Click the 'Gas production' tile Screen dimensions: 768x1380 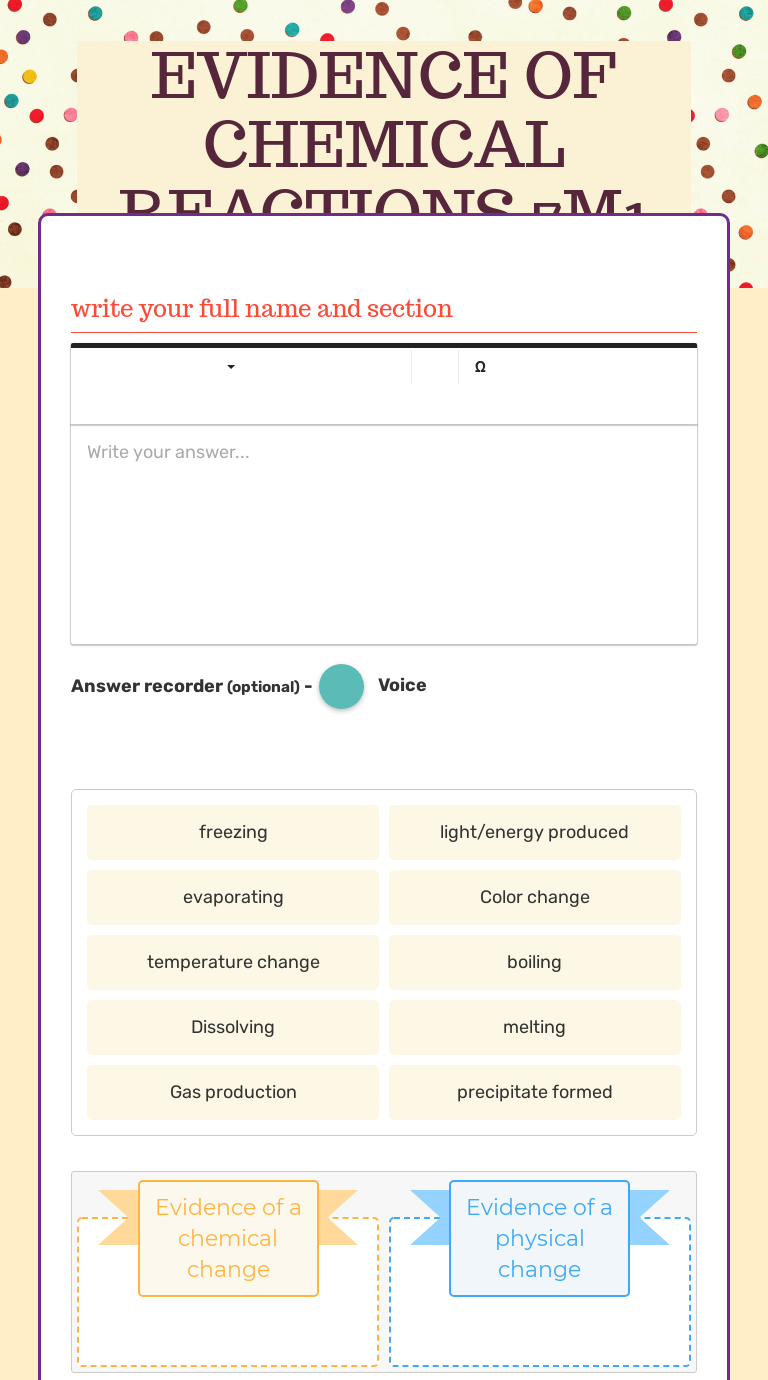tap(233, 1092)
